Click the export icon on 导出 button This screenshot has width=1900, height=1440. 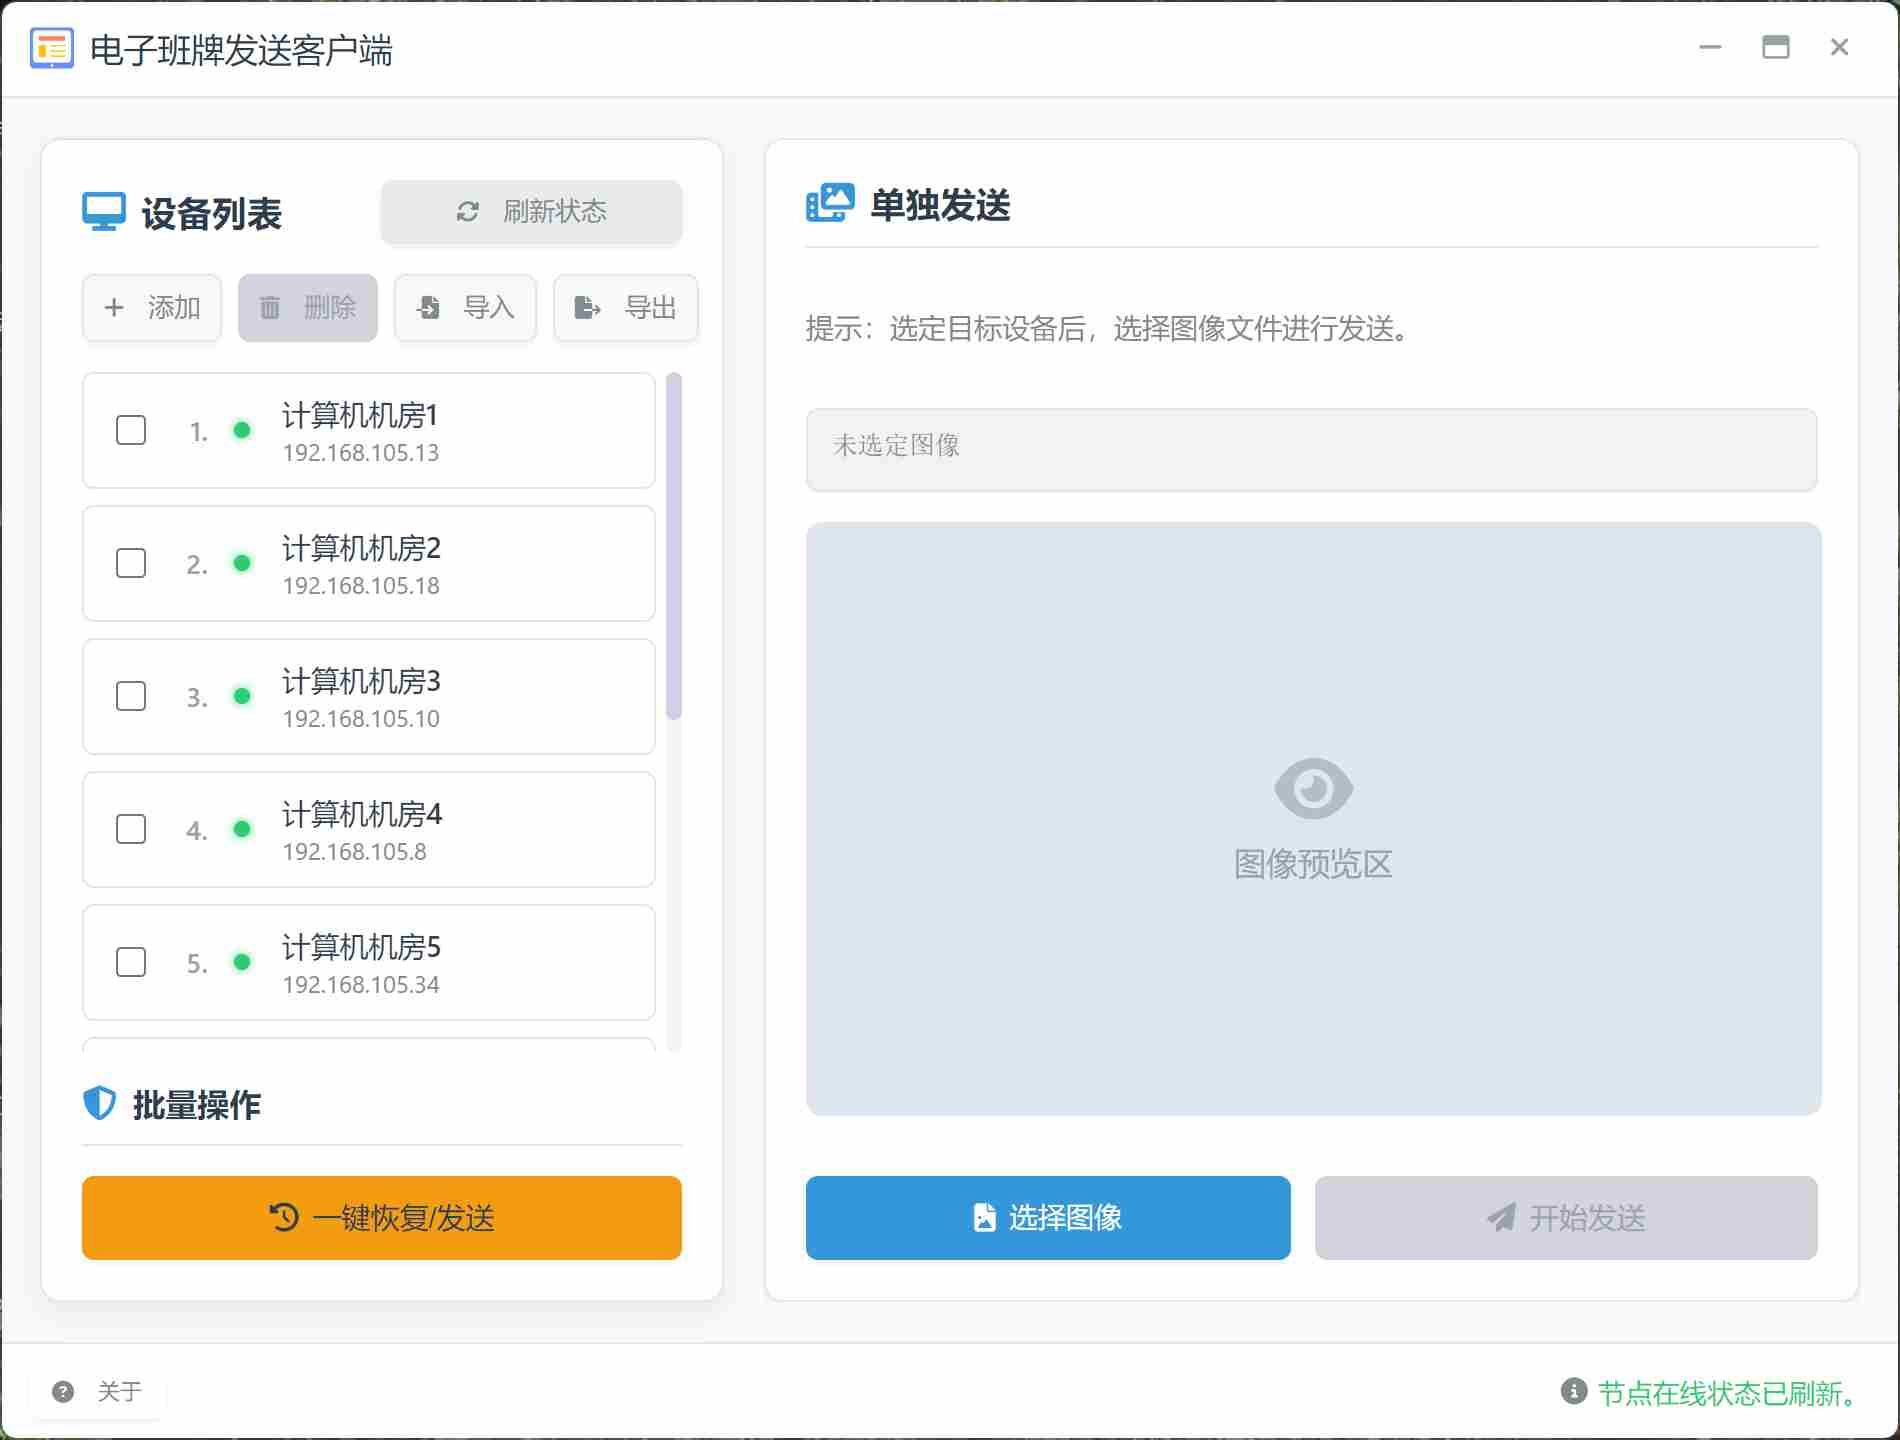point(585,308)
